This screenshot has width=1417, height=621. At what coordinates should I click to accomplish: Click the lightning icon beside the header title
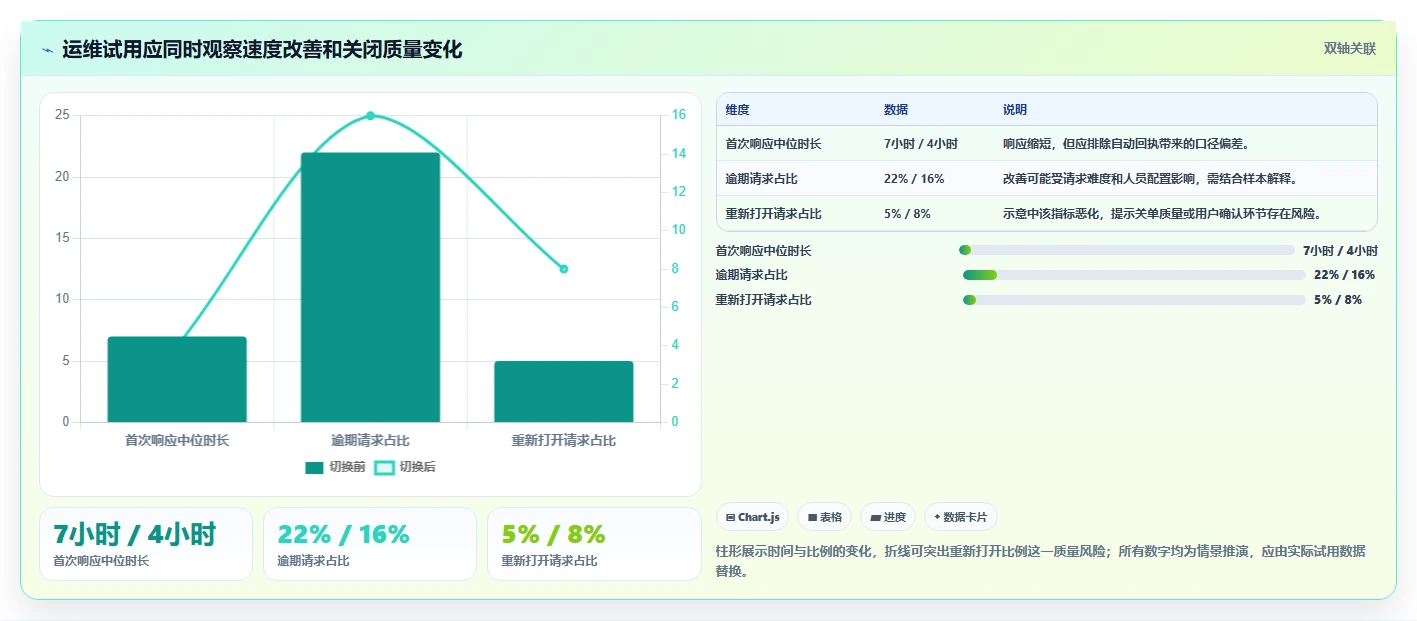[x=47, y=50]
